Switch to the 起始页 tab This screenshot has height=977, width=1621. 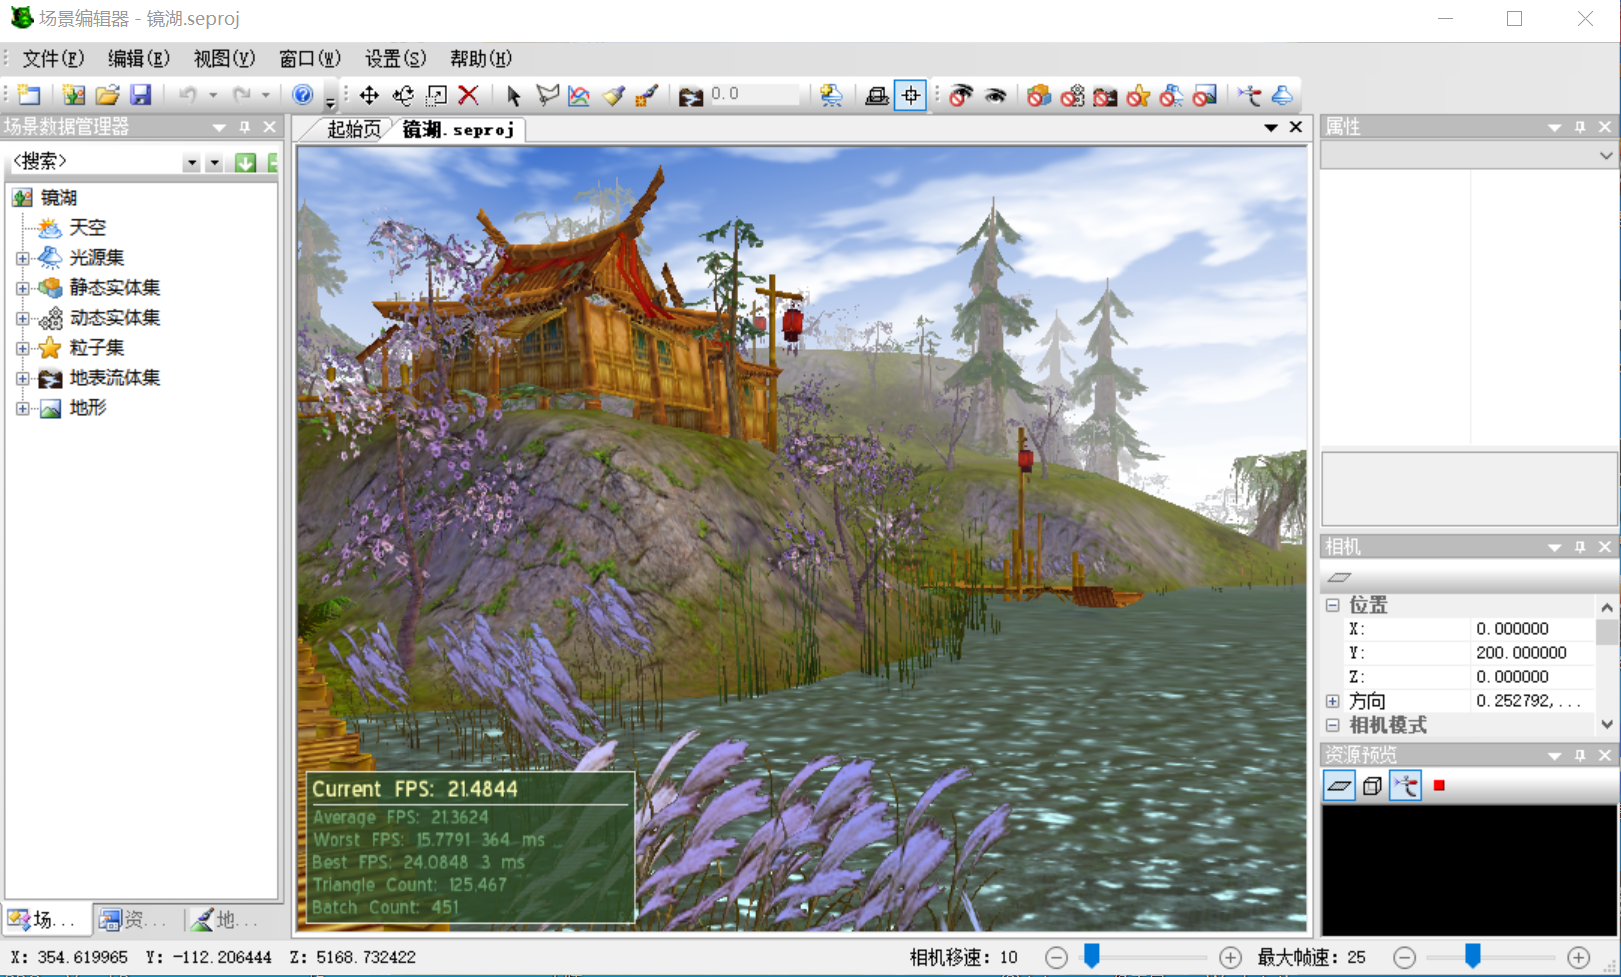click(x=354, y=129)
